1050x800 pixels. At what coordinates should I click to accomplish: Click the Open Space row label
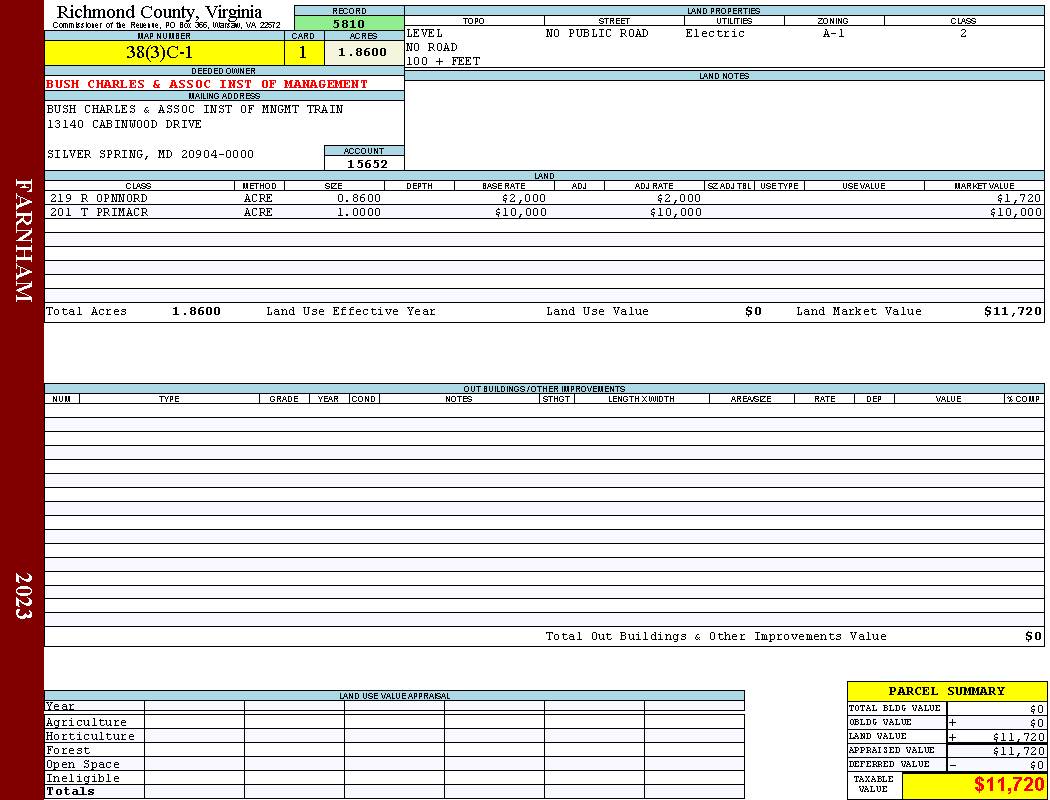(82, 765)
